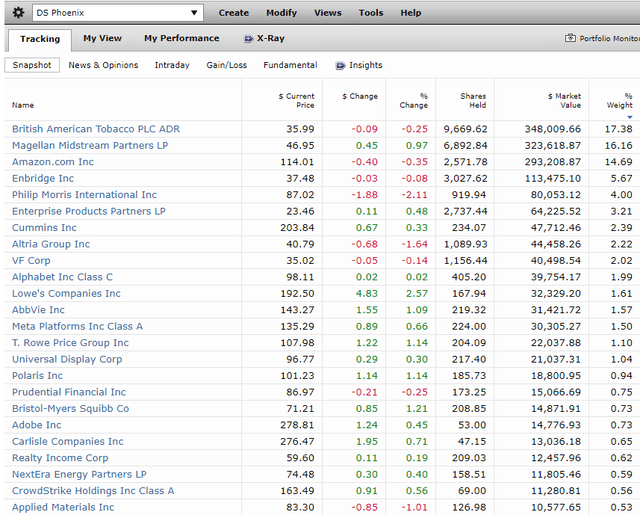Viewport: 640px width, 515px height.
Task: Open the Help menu
Action: 411,13
